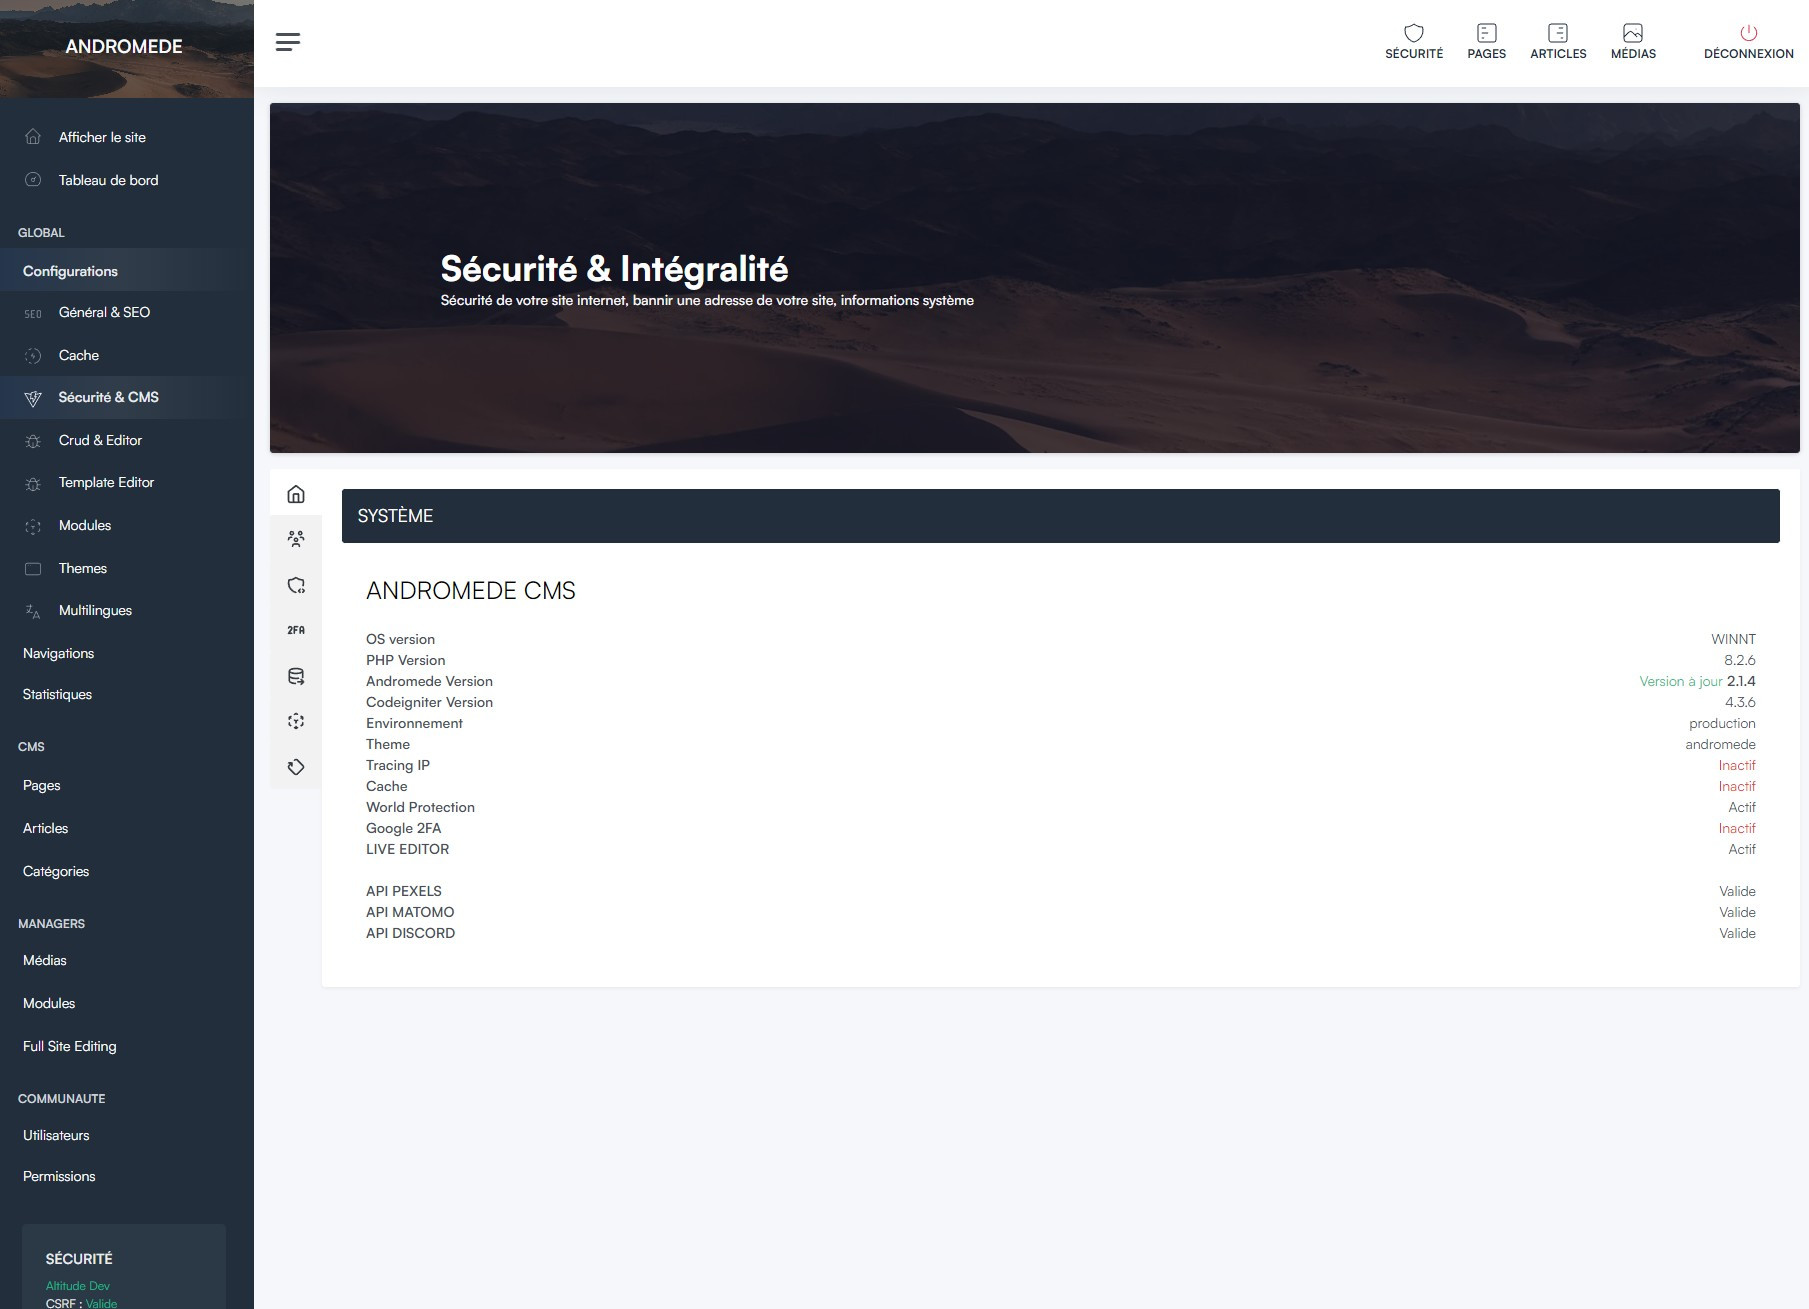The width and height of the screenshot is (1809, 1309).
Task: Click the SYSTÈME section header
Action: pos(1061,516)
